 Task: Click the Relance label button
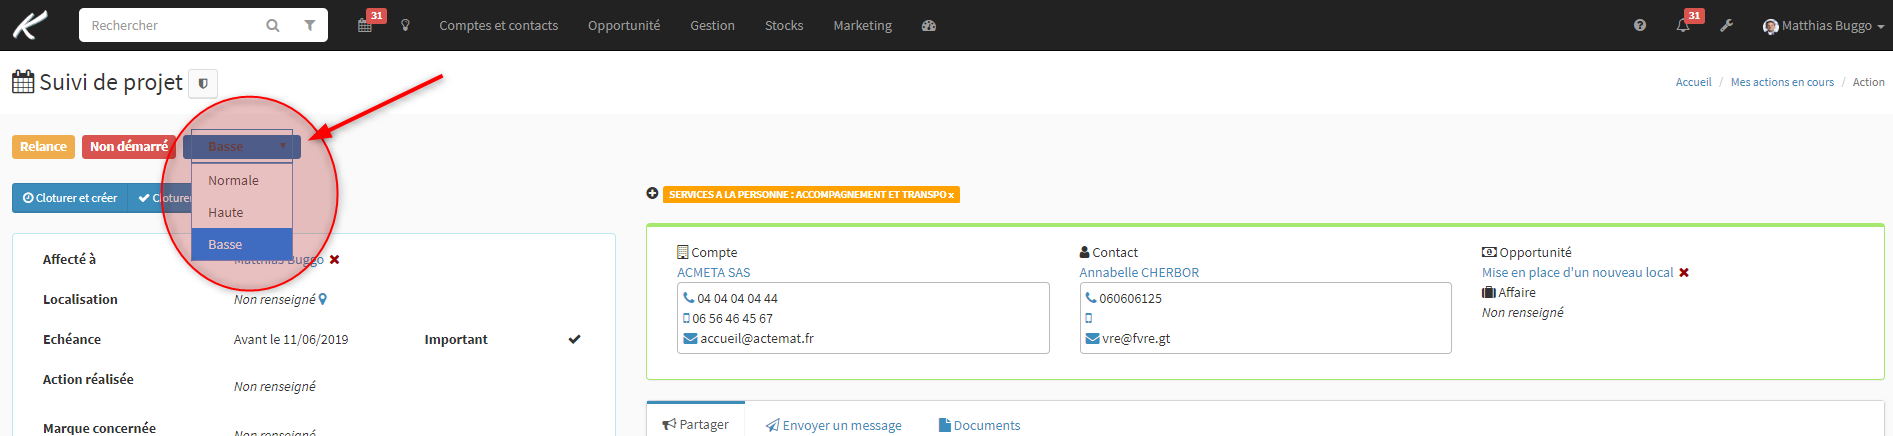coord(43,147)
